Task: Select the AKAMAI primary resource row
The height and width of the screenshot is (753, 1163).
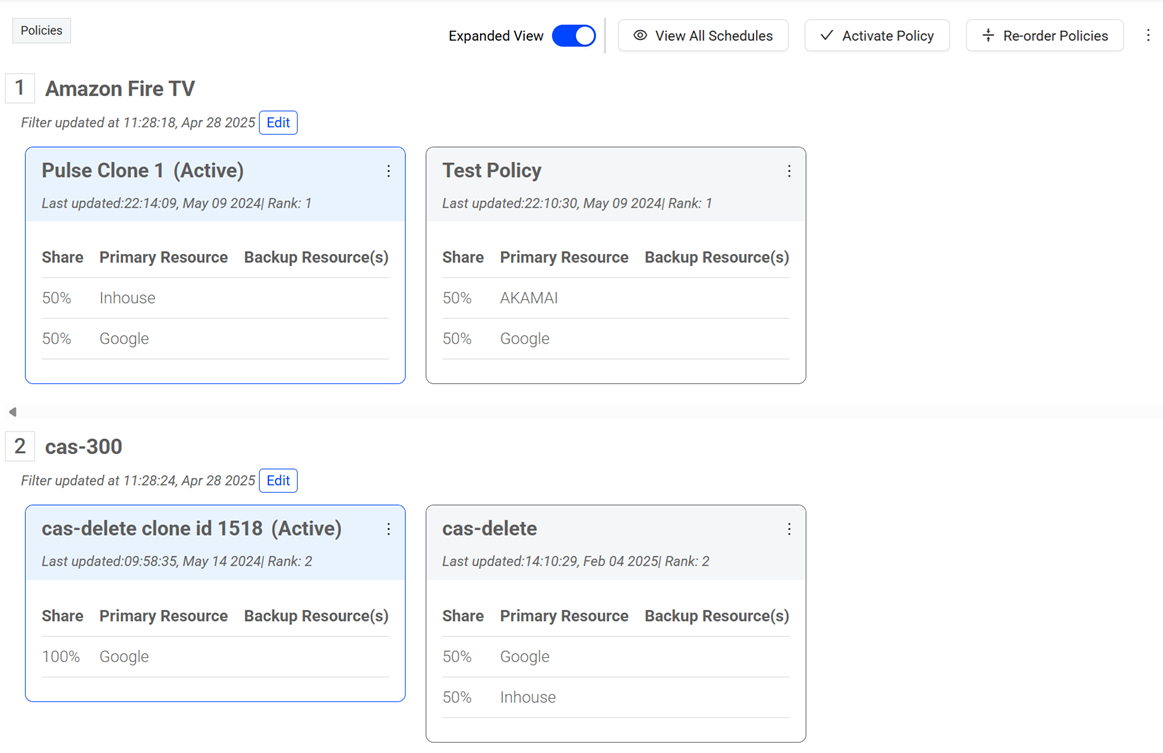Action: (x=528, y=298)
